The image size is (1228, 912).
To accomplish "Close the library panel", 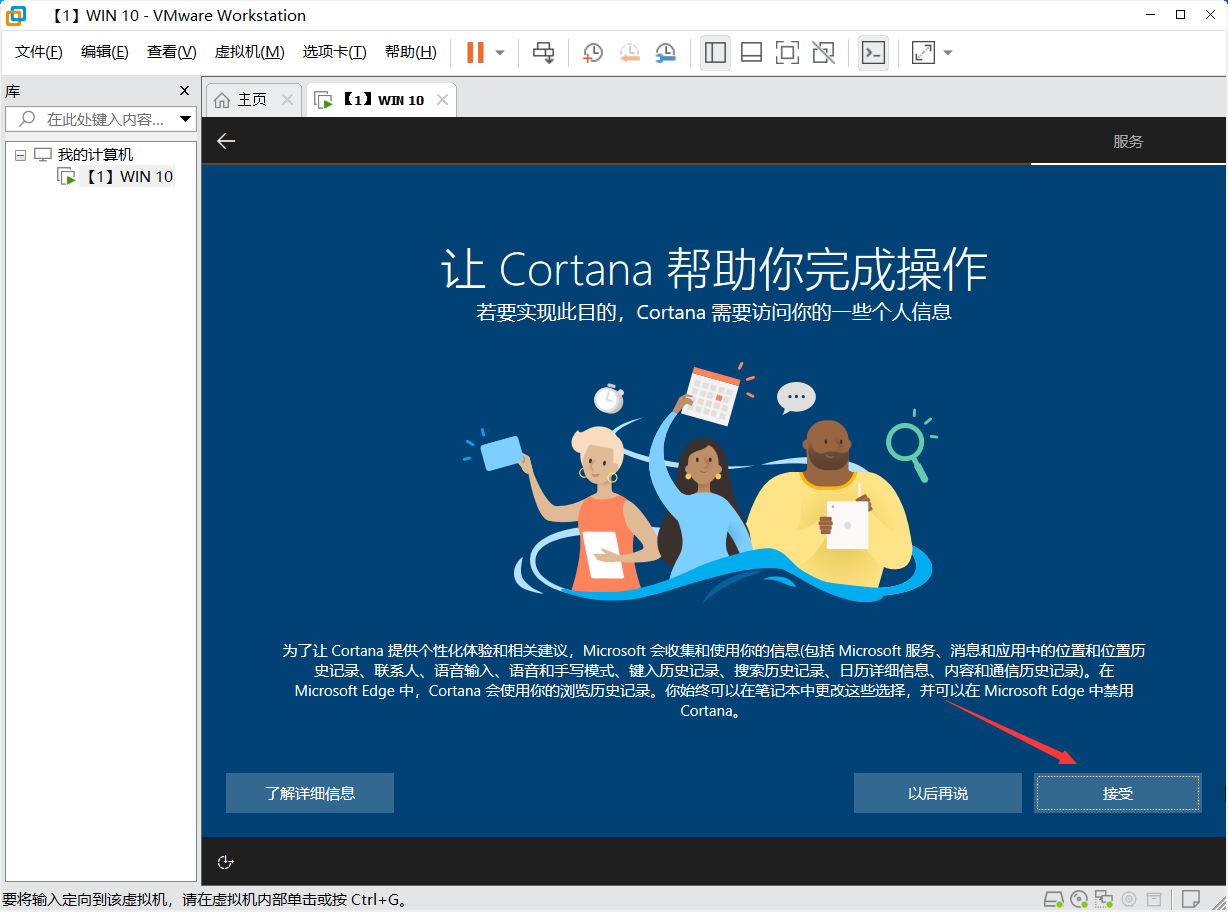I will (x=184, y=91).
